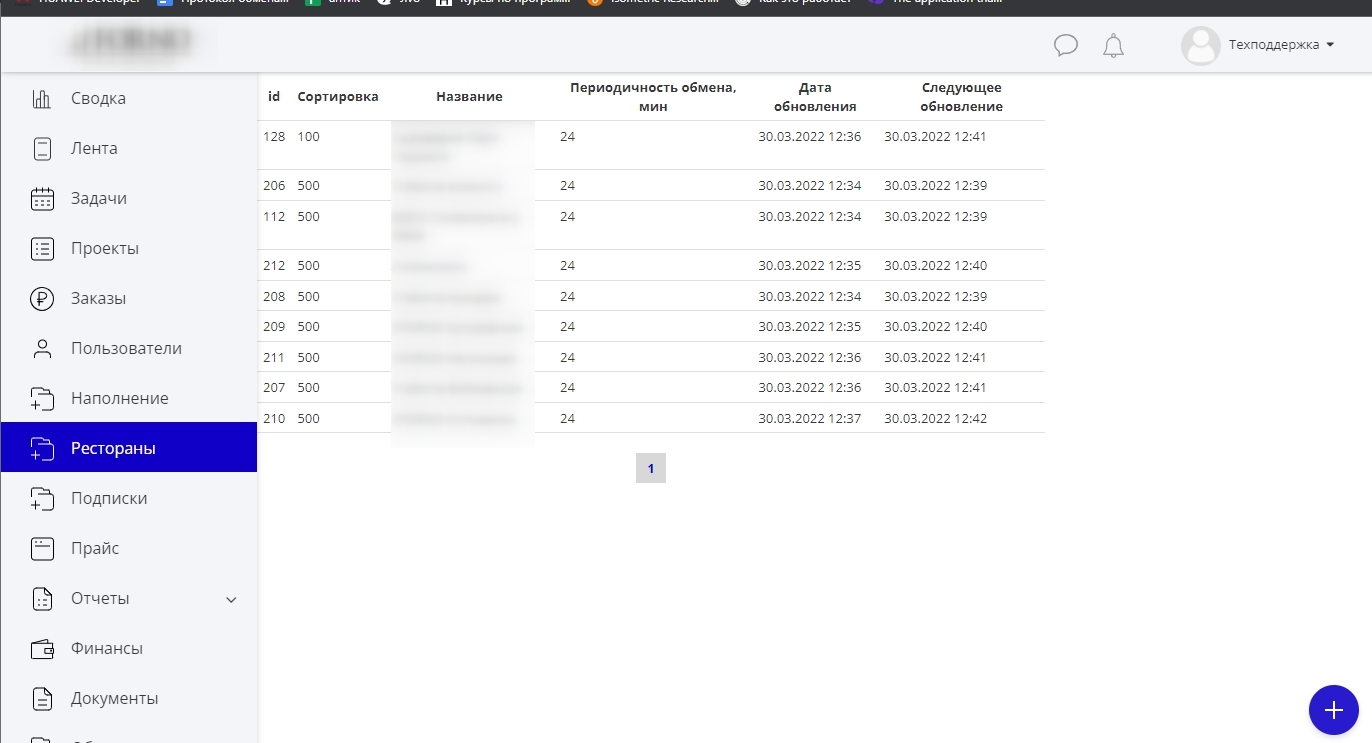This screenshot has height=743, width=1372.
Task: Open the Задачи section
Action: 128,198
